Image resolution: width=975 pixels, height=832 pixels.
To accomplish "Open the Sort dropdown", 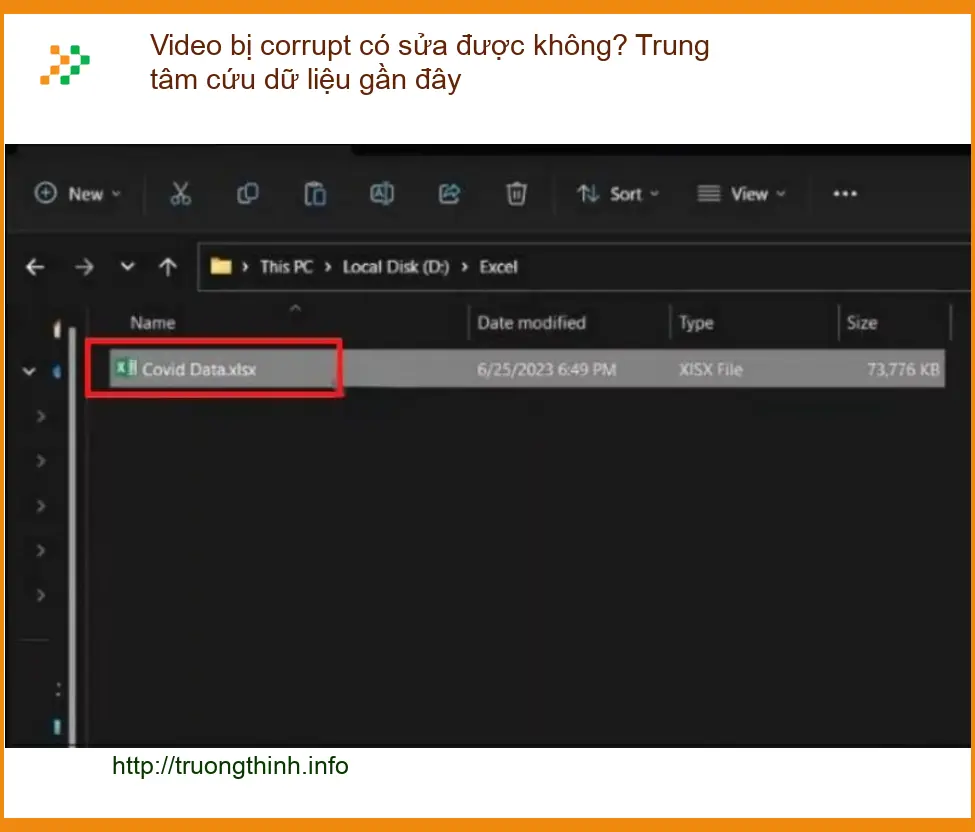I will click(617, 194).
